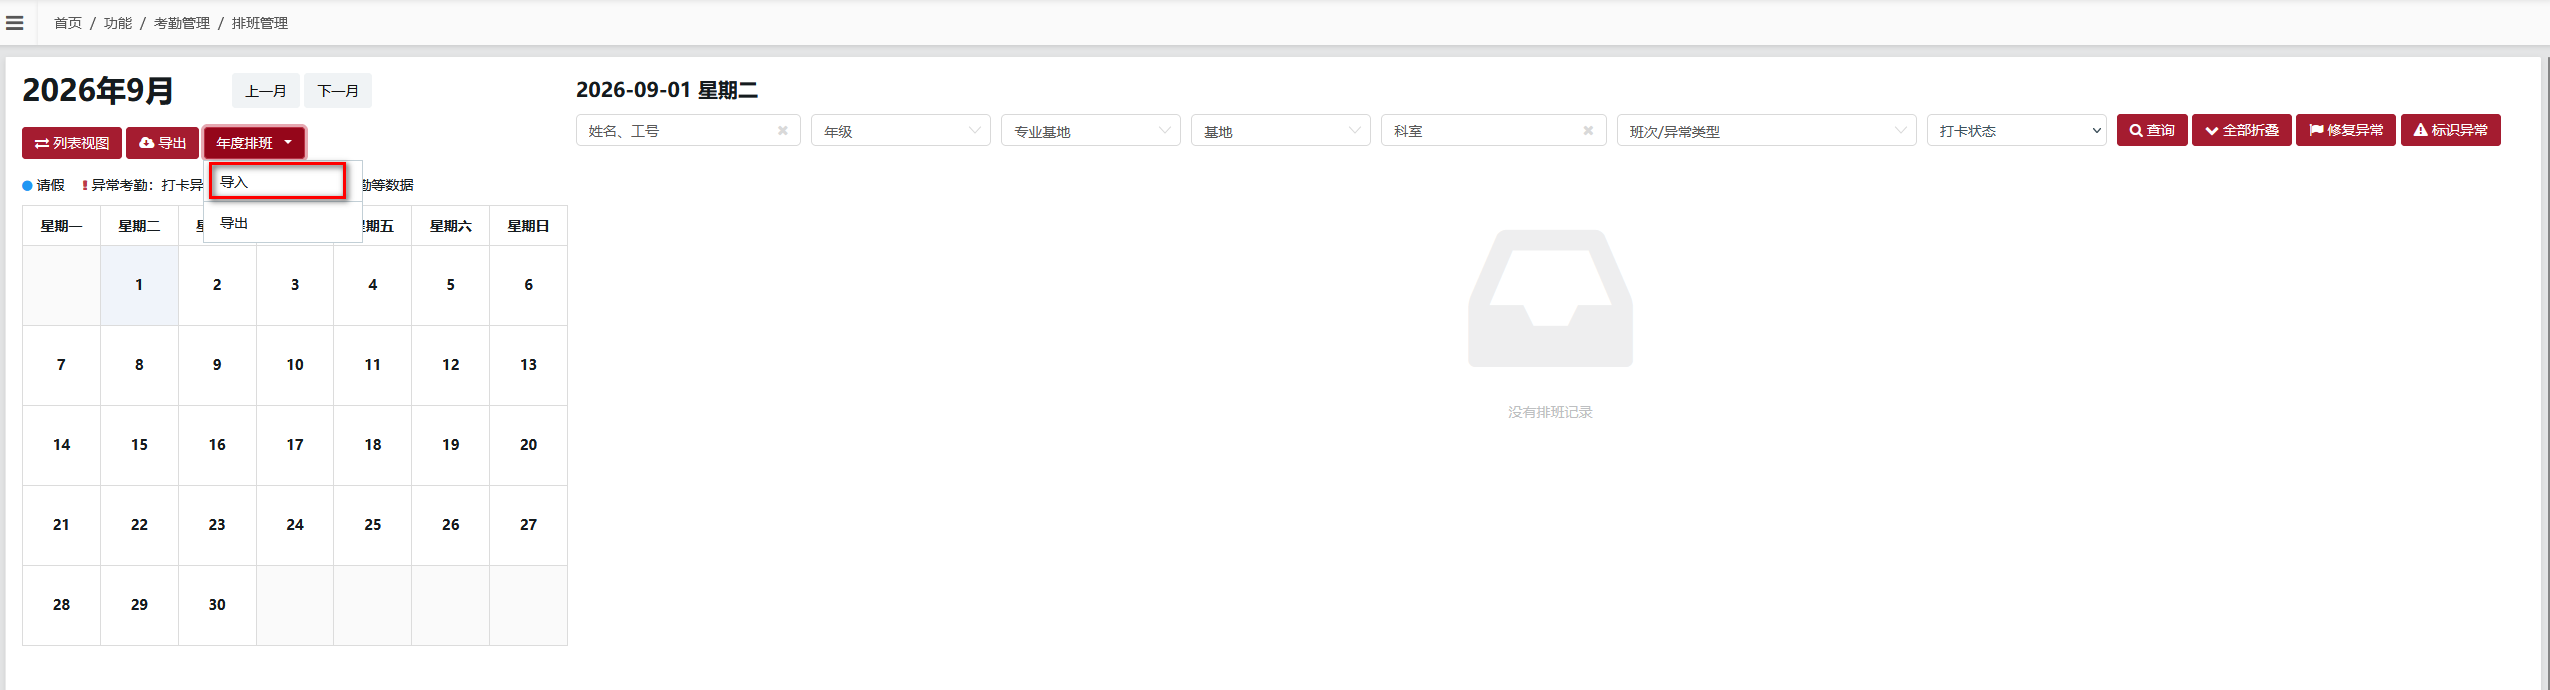Image resolution: width=2550 pixels, height=690 pixels.
Task: Select calendar day 6
Action: (x=529, y=285)
